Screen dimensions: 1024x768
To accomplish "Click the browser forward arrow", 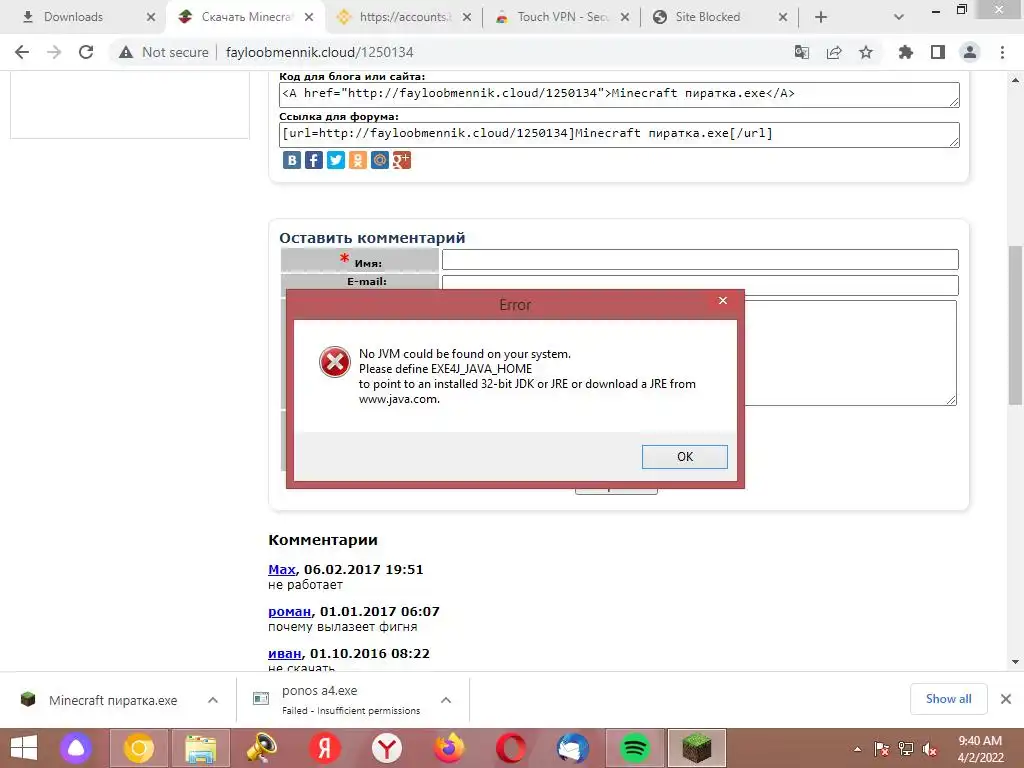I will tap(54, 52).
